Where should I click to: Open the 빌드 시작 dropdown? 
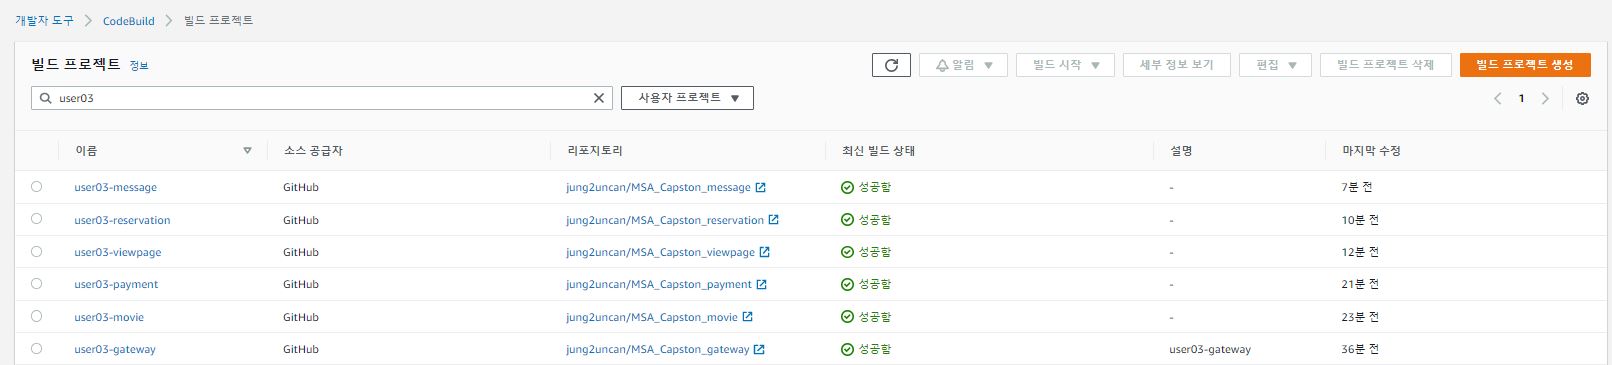(1065, 65)
